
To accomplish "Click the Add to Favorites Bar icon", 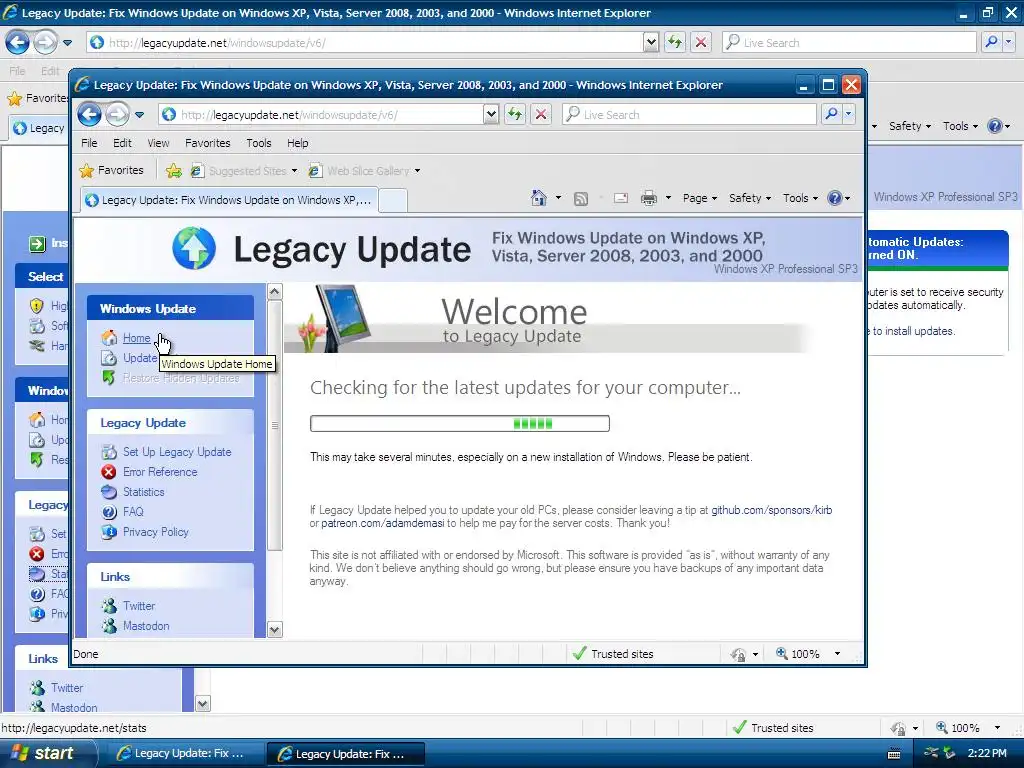I will click(174, 171).
